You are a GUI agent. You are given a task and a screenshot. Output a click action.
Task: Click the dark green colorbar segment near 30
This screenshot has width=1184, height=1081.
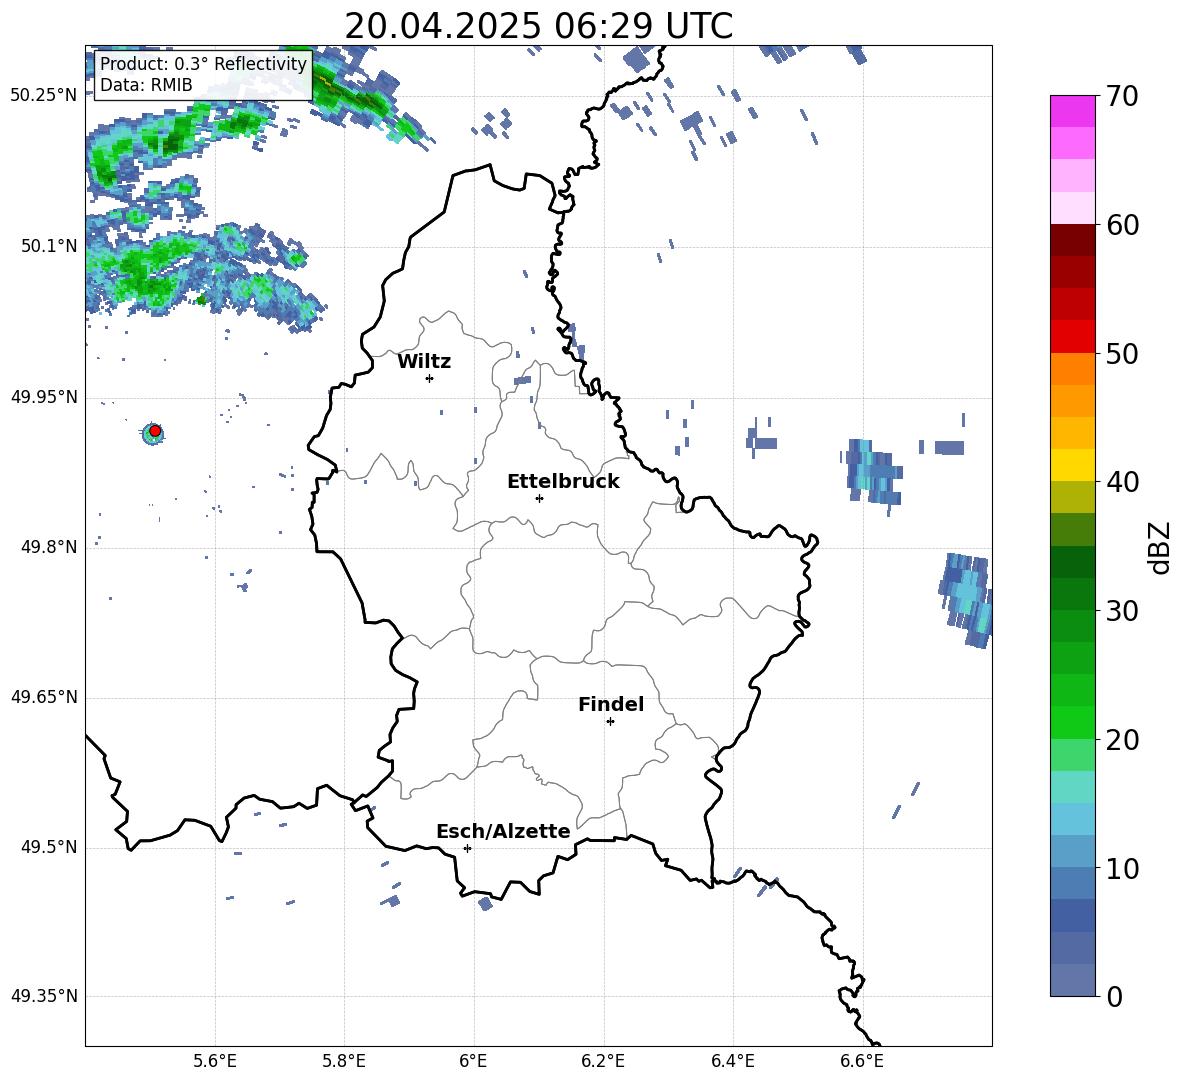[x=1072, y=594]
